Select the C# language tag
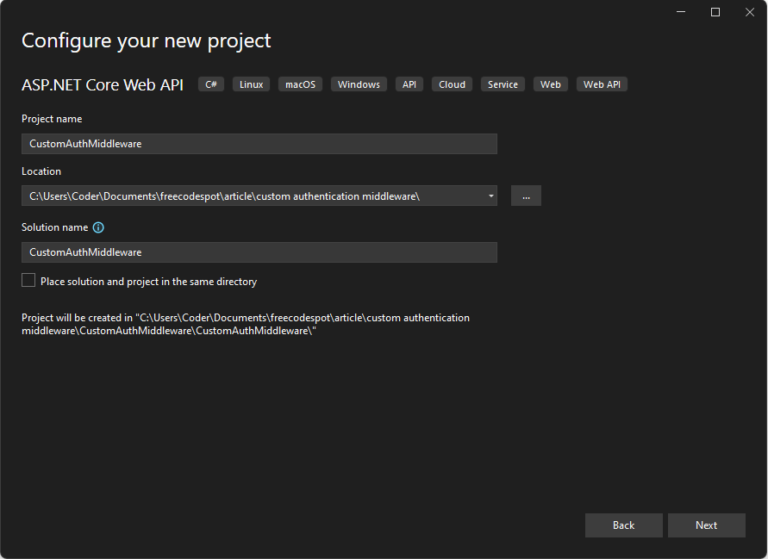 [211, 85]
